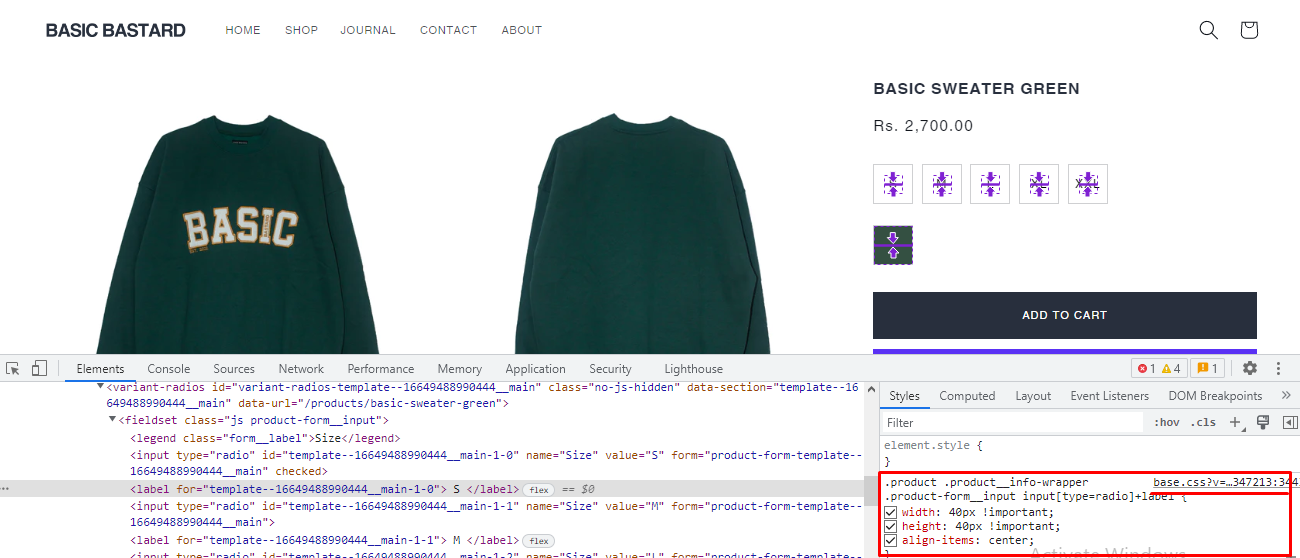Open the Sources tab

pos(234,368)
